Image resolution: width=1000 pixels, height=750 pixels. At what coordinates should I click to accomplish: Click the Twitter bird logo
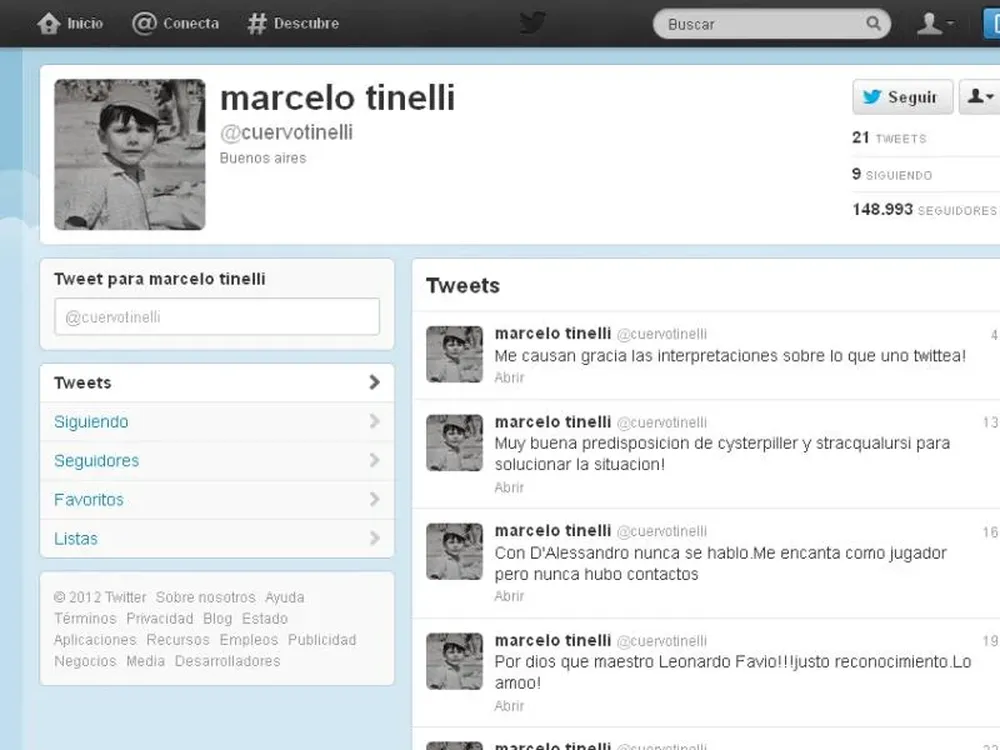[x=532, y=22]
